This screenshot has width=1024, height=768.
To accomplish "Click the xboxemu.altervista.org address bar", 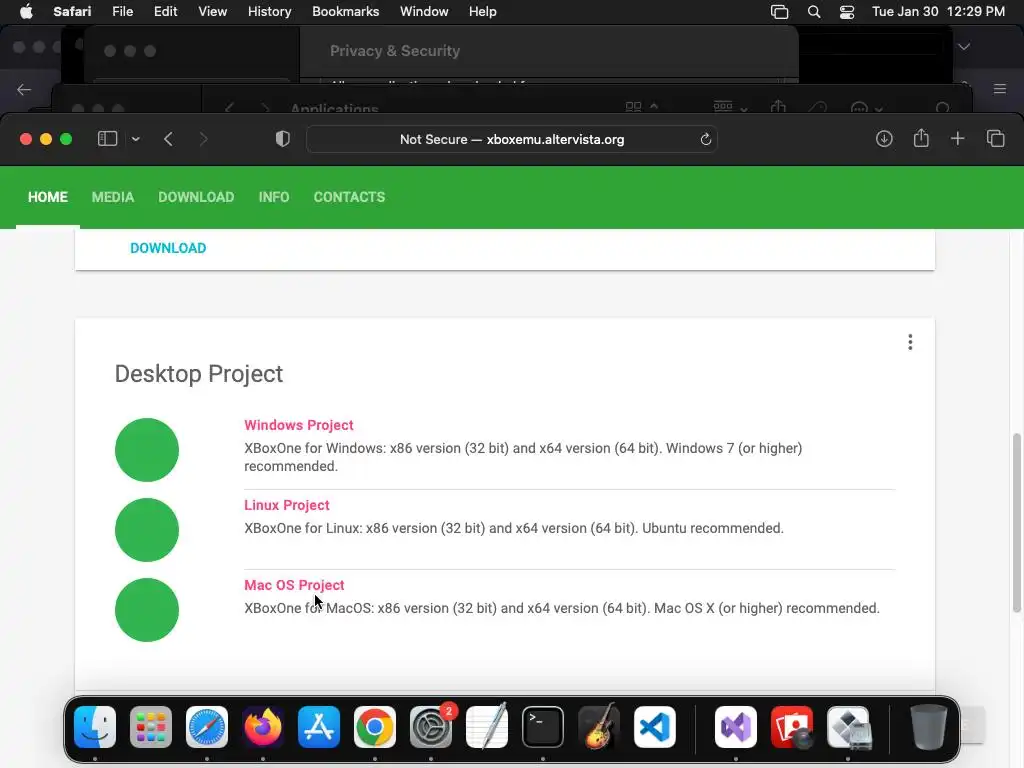I will pyautogui.click(x=512, y=139).
